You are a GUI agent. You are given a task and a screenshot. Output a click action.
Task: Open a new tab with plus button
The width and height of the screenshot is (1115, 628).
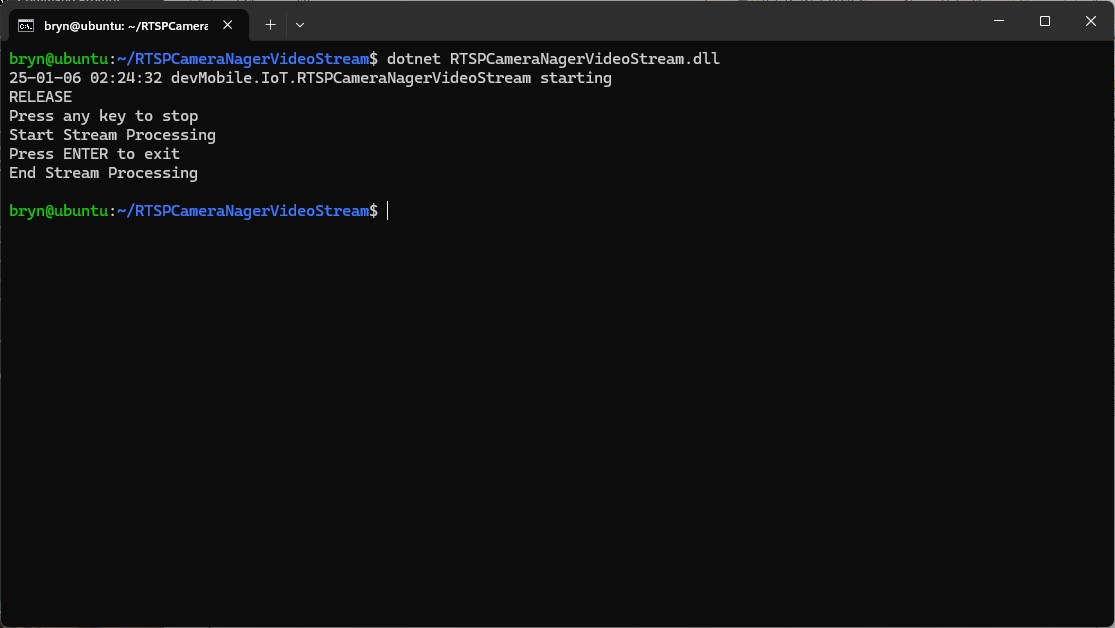tap(270, 24)
